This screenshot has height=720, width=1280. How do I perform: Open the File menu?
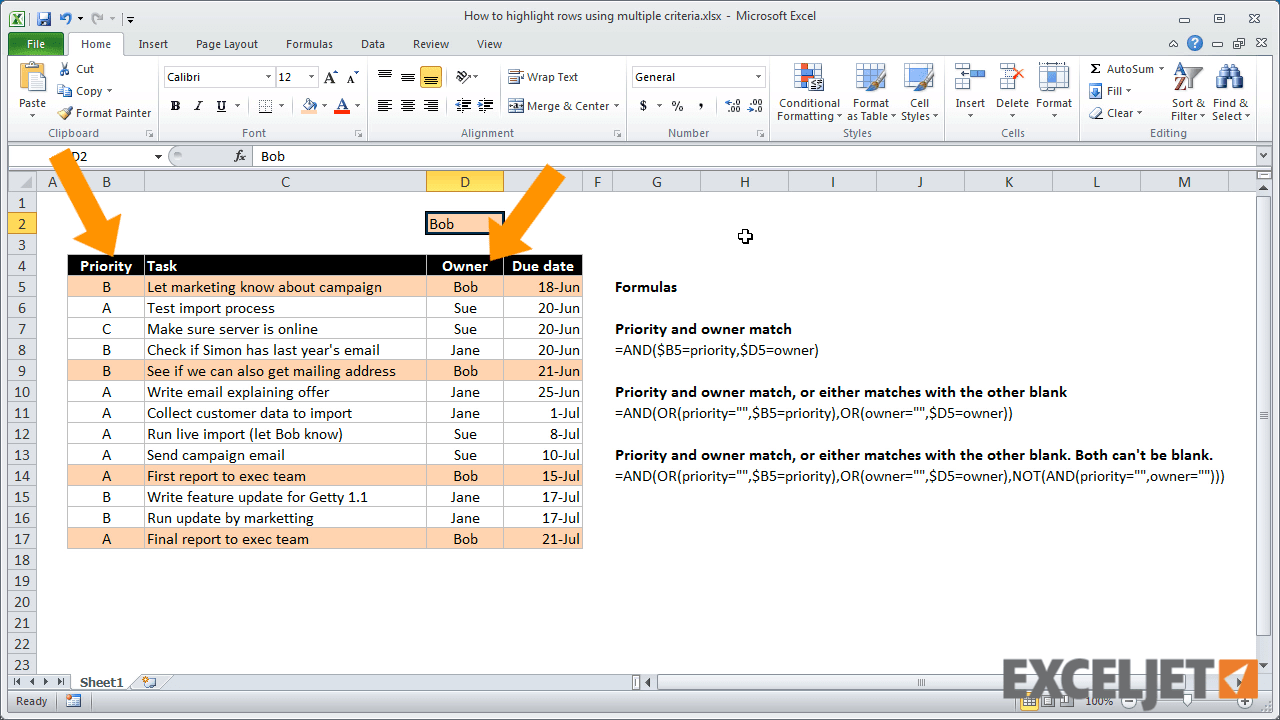(35, 44)
